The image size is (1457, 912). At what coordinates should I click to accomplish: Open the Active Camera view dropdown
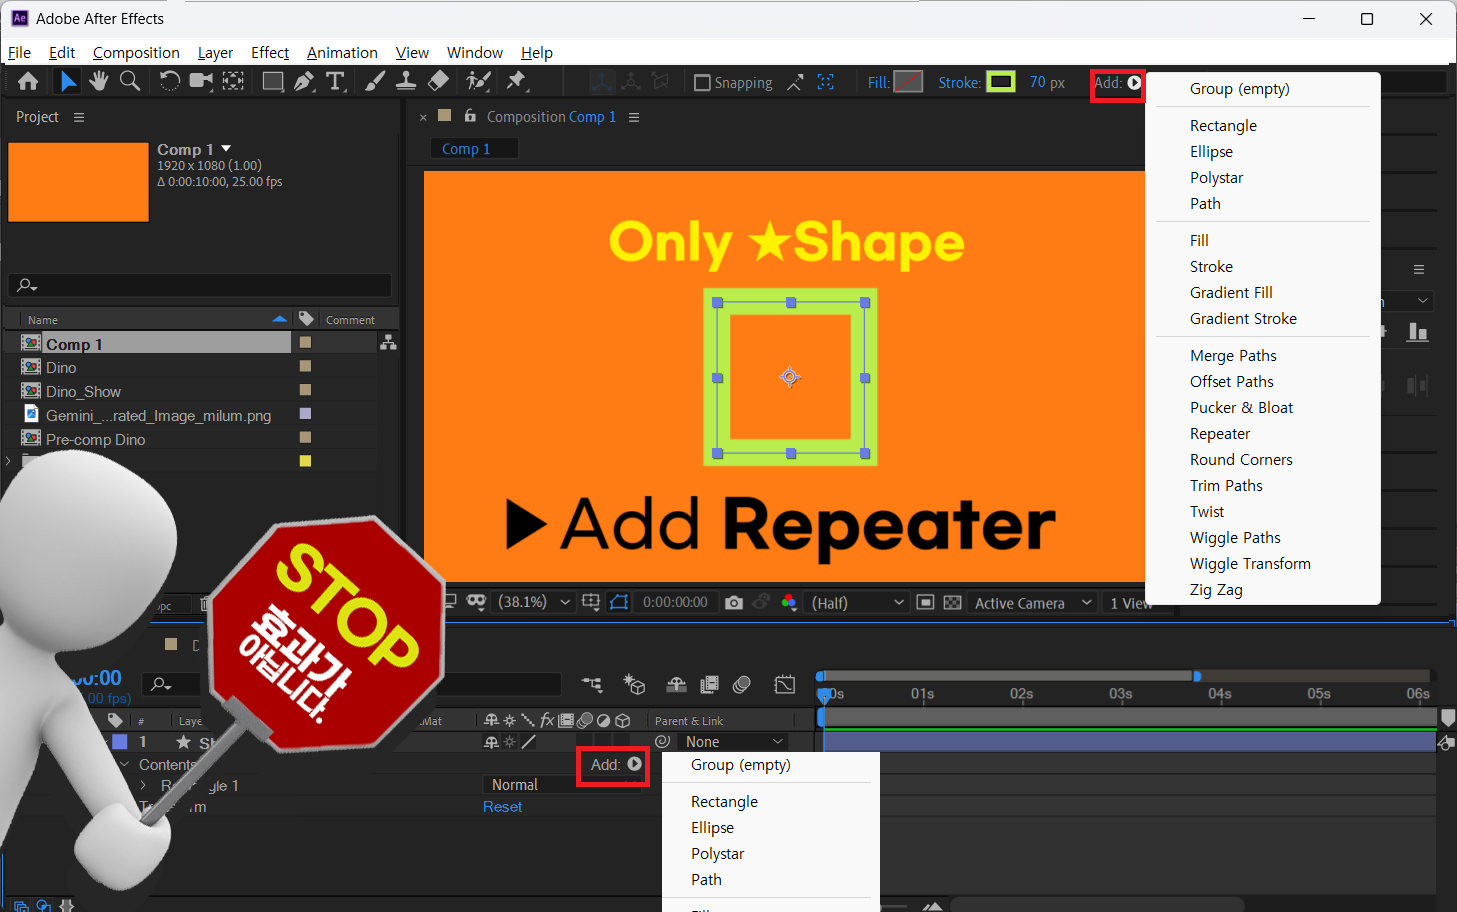coord(1033,602)
